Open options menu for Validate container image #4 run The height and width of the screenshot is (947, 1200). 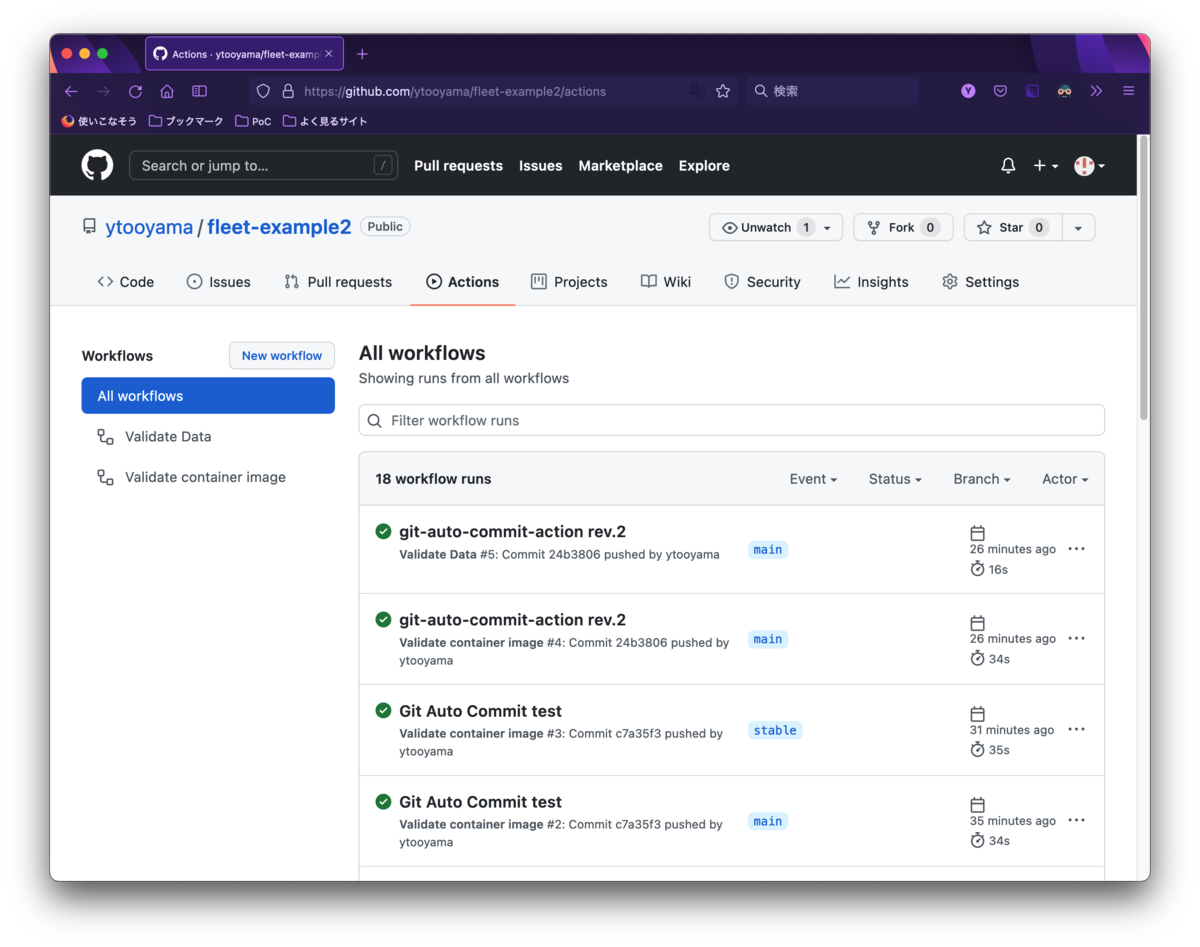[1076, 638]
